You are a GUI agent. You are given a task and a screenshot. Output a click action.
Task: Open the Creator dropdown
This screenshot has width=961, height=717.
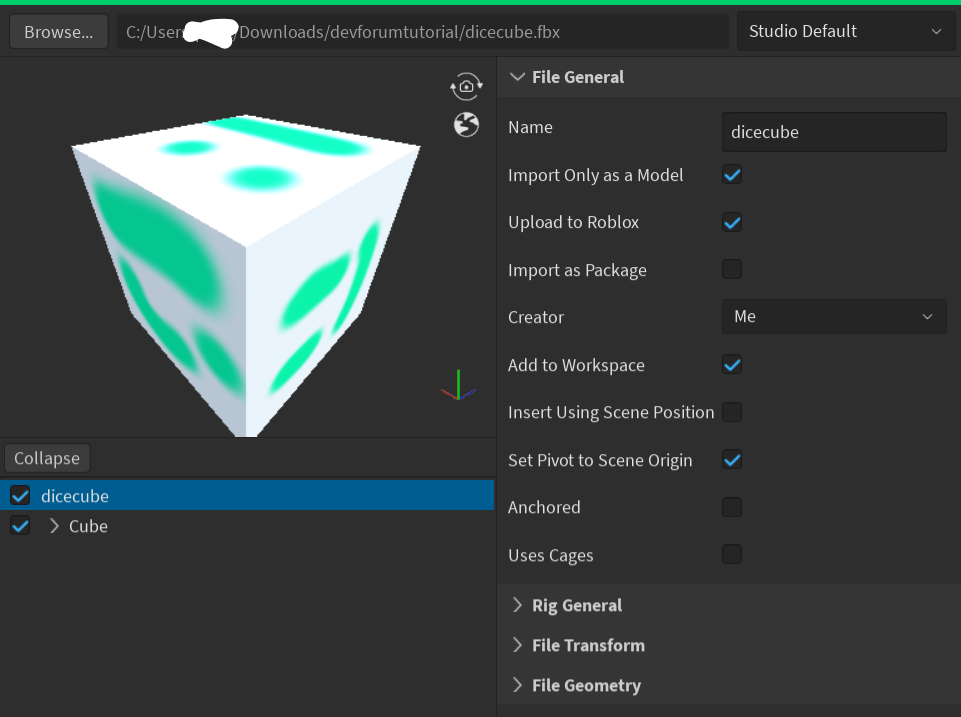pyautogui.click(x=833, y=316)
